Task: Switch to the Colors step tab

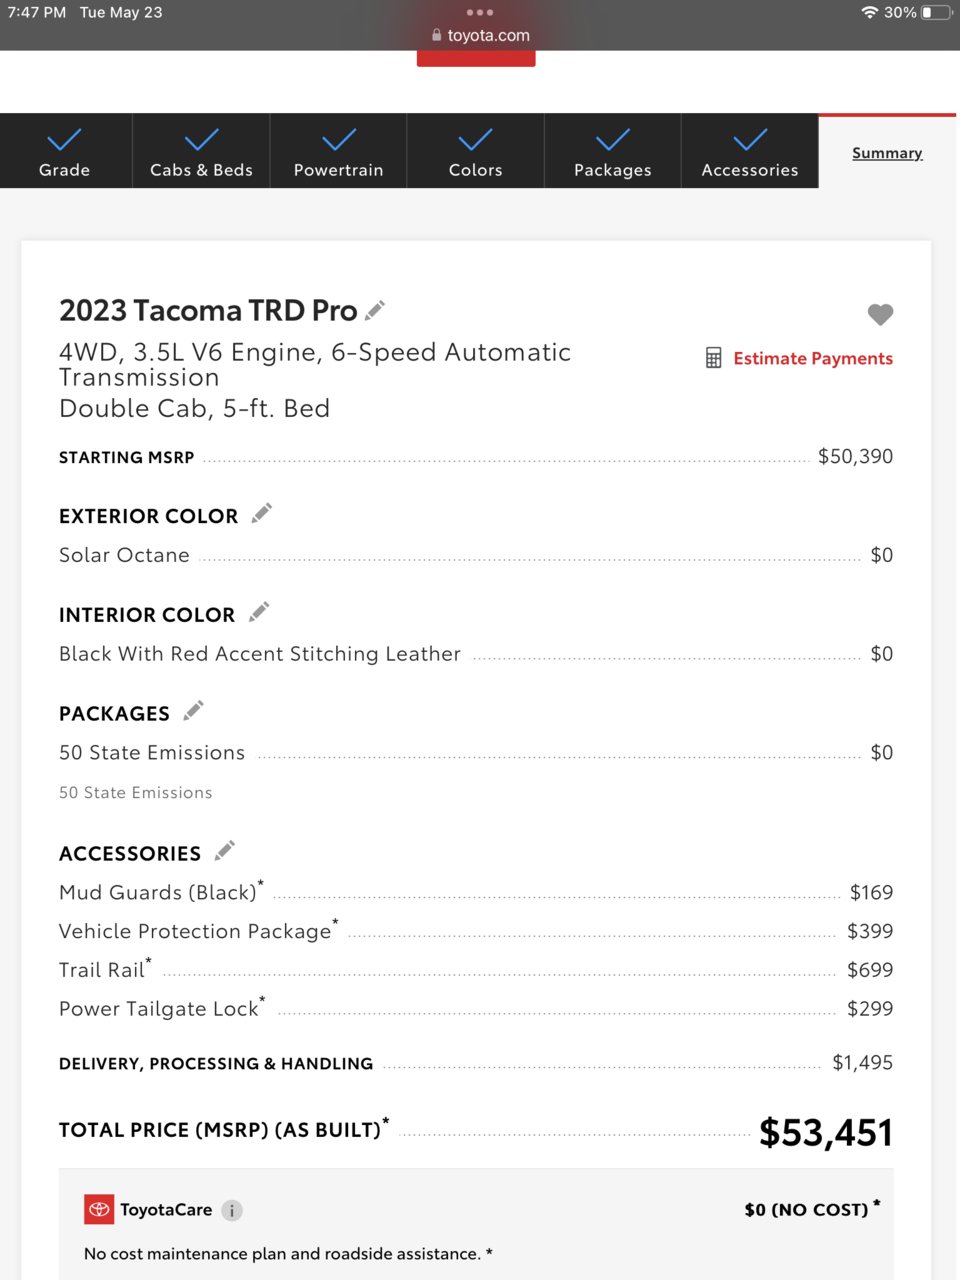Action: [475, 151]
